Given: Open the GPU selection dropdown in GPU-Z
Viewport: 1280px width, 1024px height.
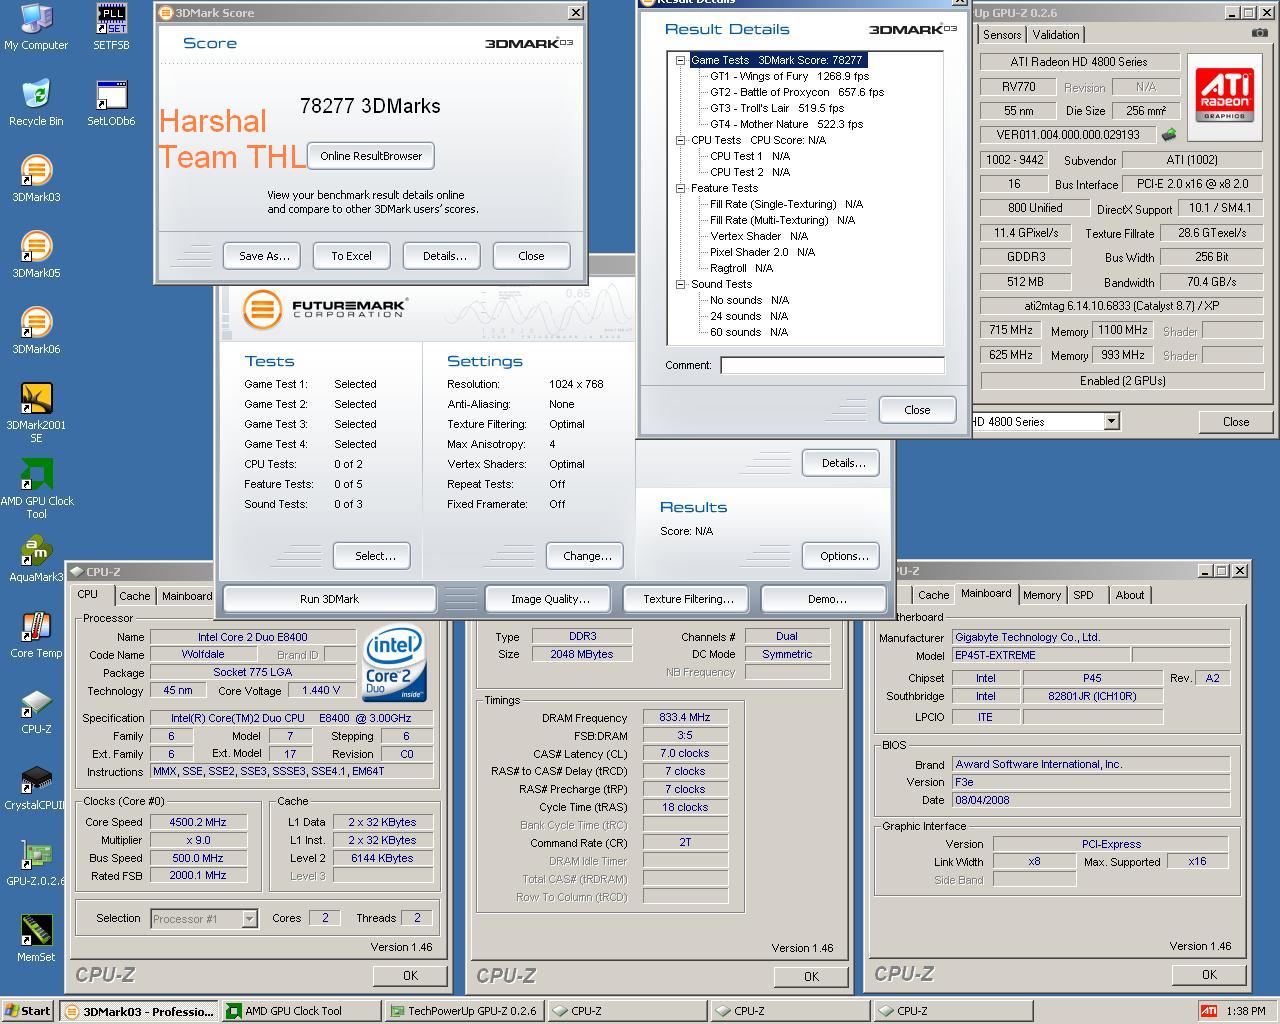Looking at the screenshot, I should point(1111,422).
